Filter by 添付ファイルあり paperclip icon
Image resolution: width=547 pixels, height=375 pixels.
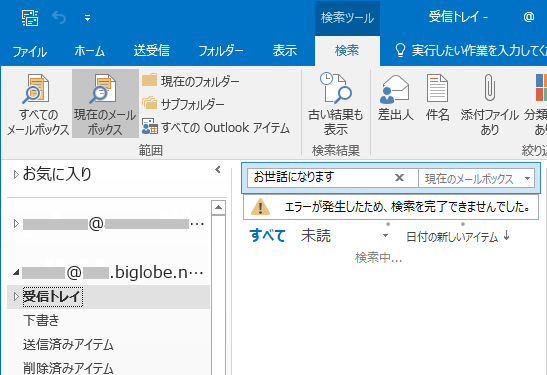pyautogui.click(x=489, y=104)
